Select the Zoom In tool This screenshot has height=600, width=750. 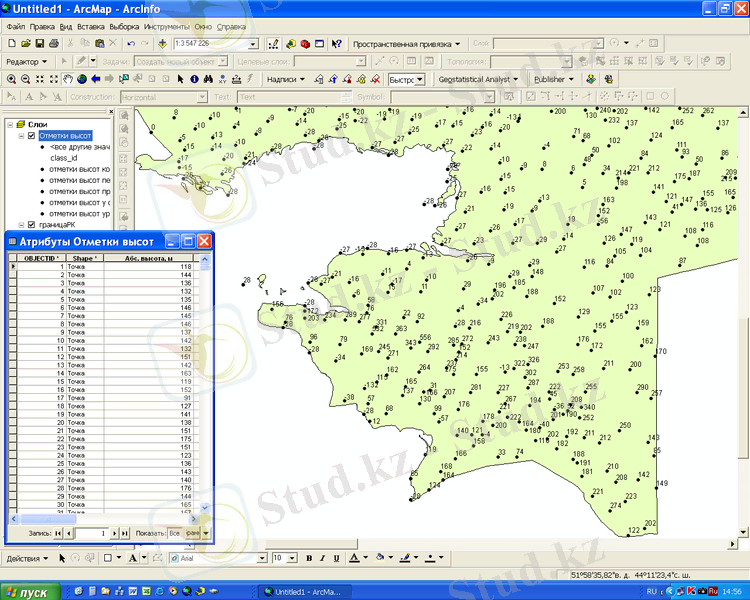click(x=11, y=79)
